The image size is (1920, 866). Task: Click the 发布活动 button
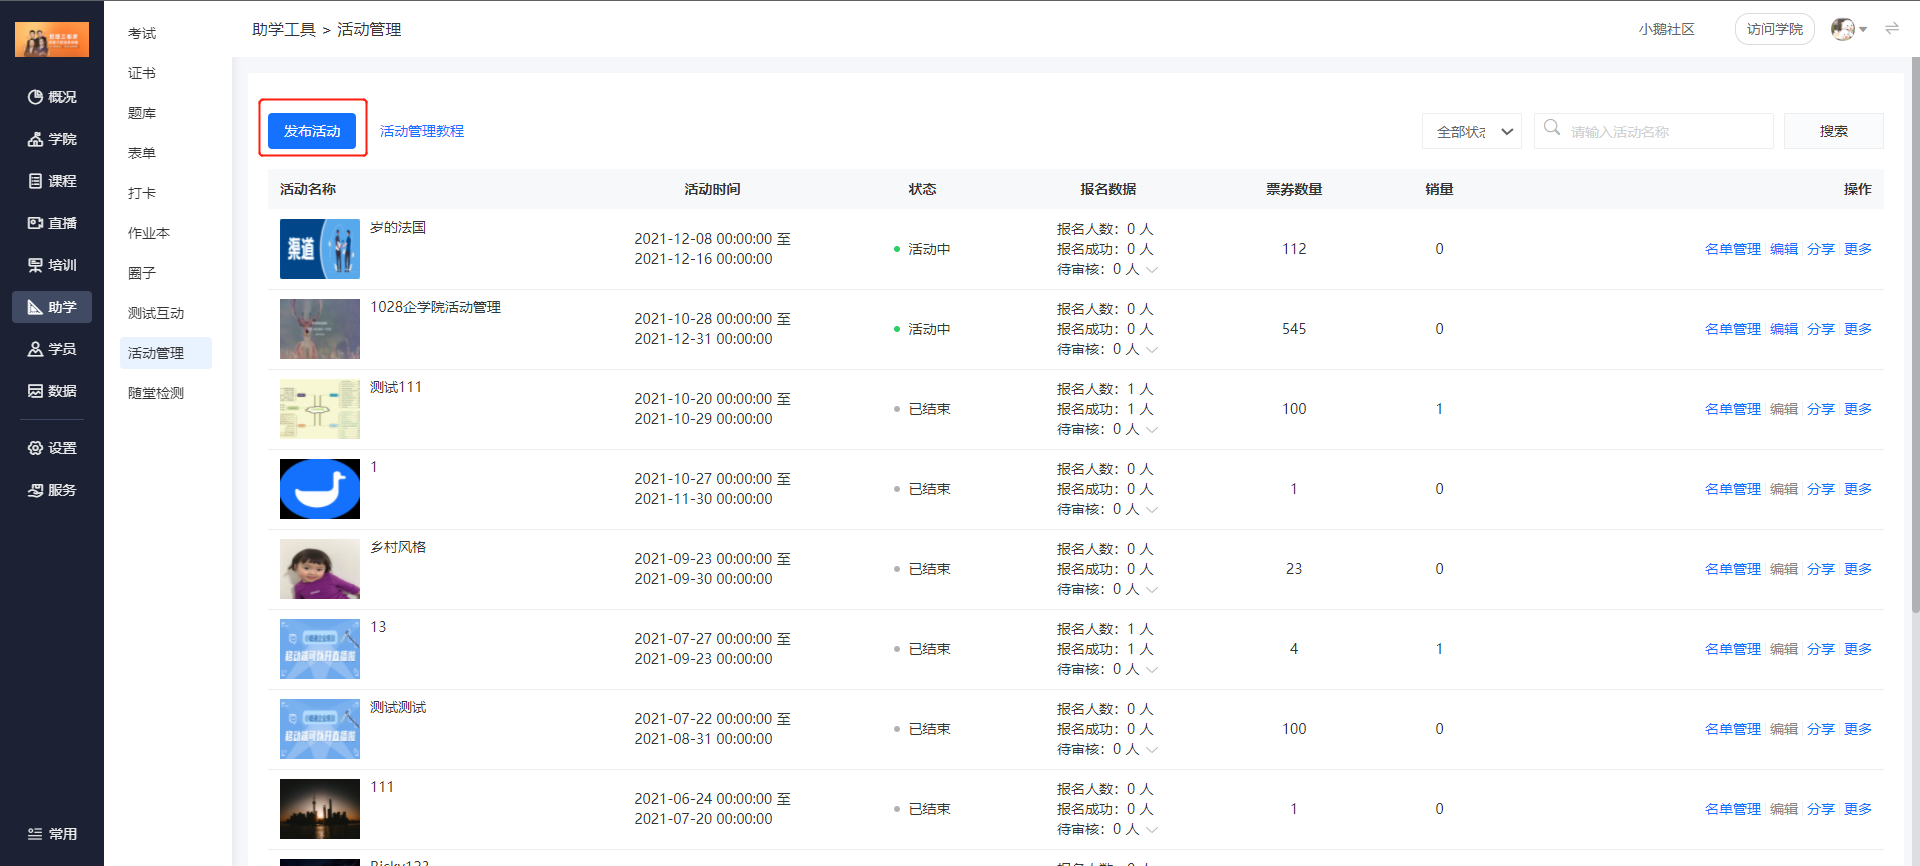coord(312,131)
